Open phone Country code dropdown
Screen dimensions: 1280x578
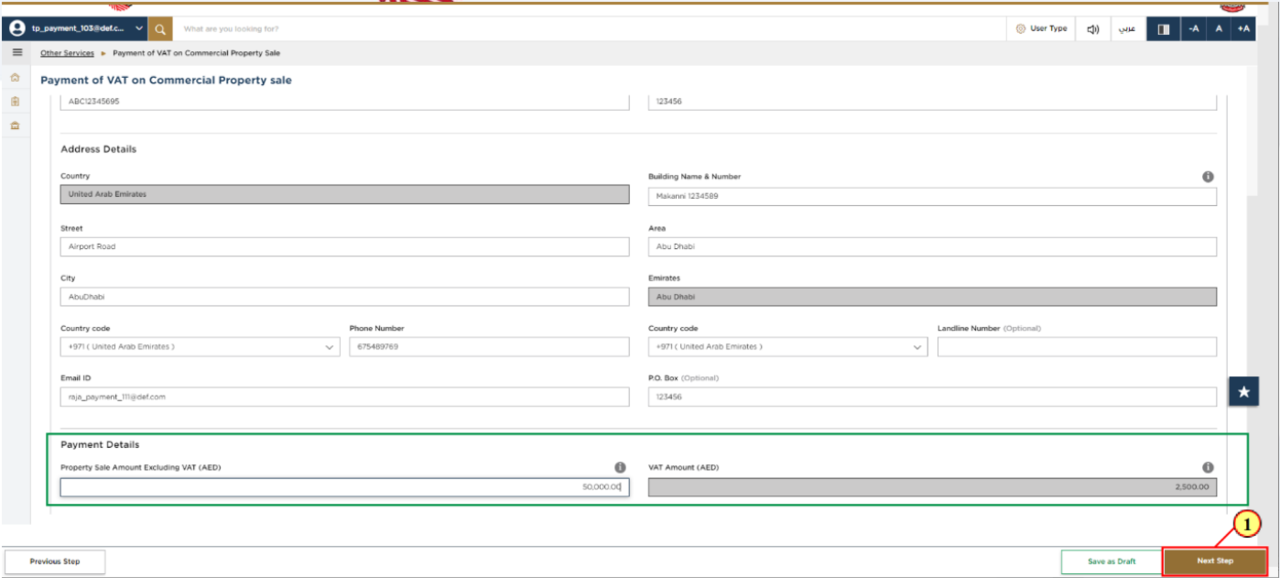(x=200, y=347)
